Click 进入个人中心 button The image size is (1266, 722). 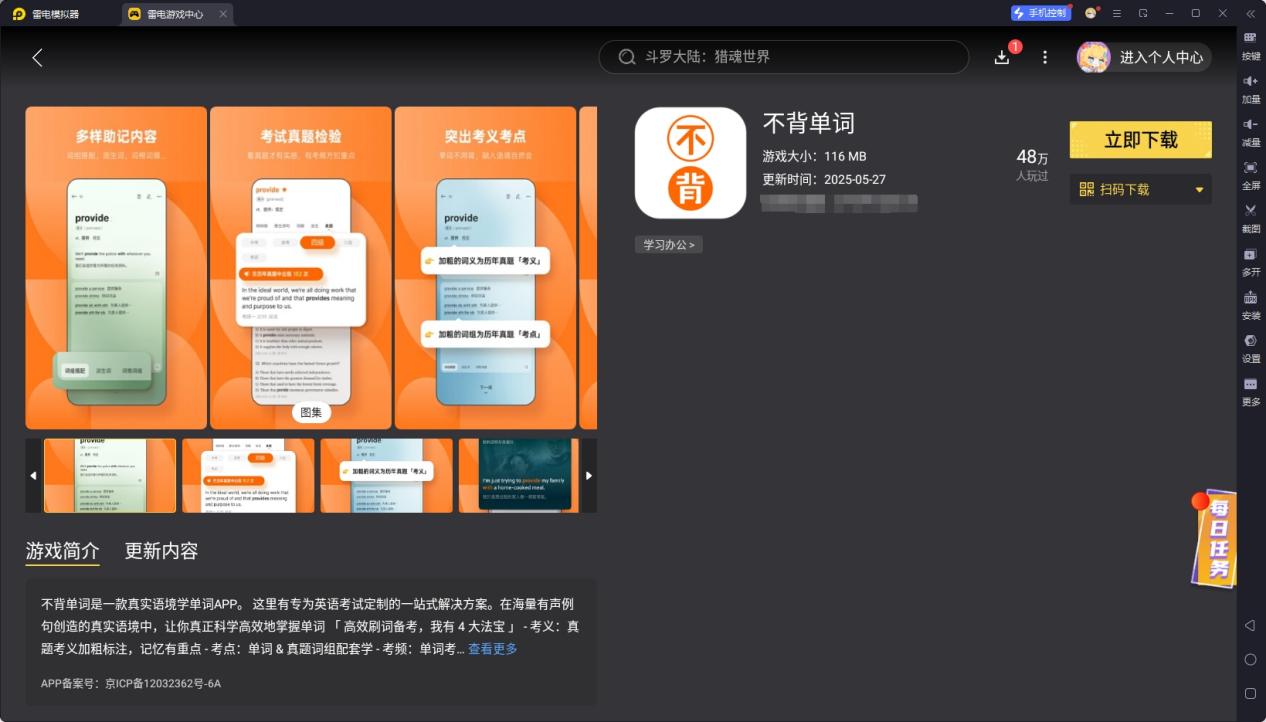(1161, 57)
